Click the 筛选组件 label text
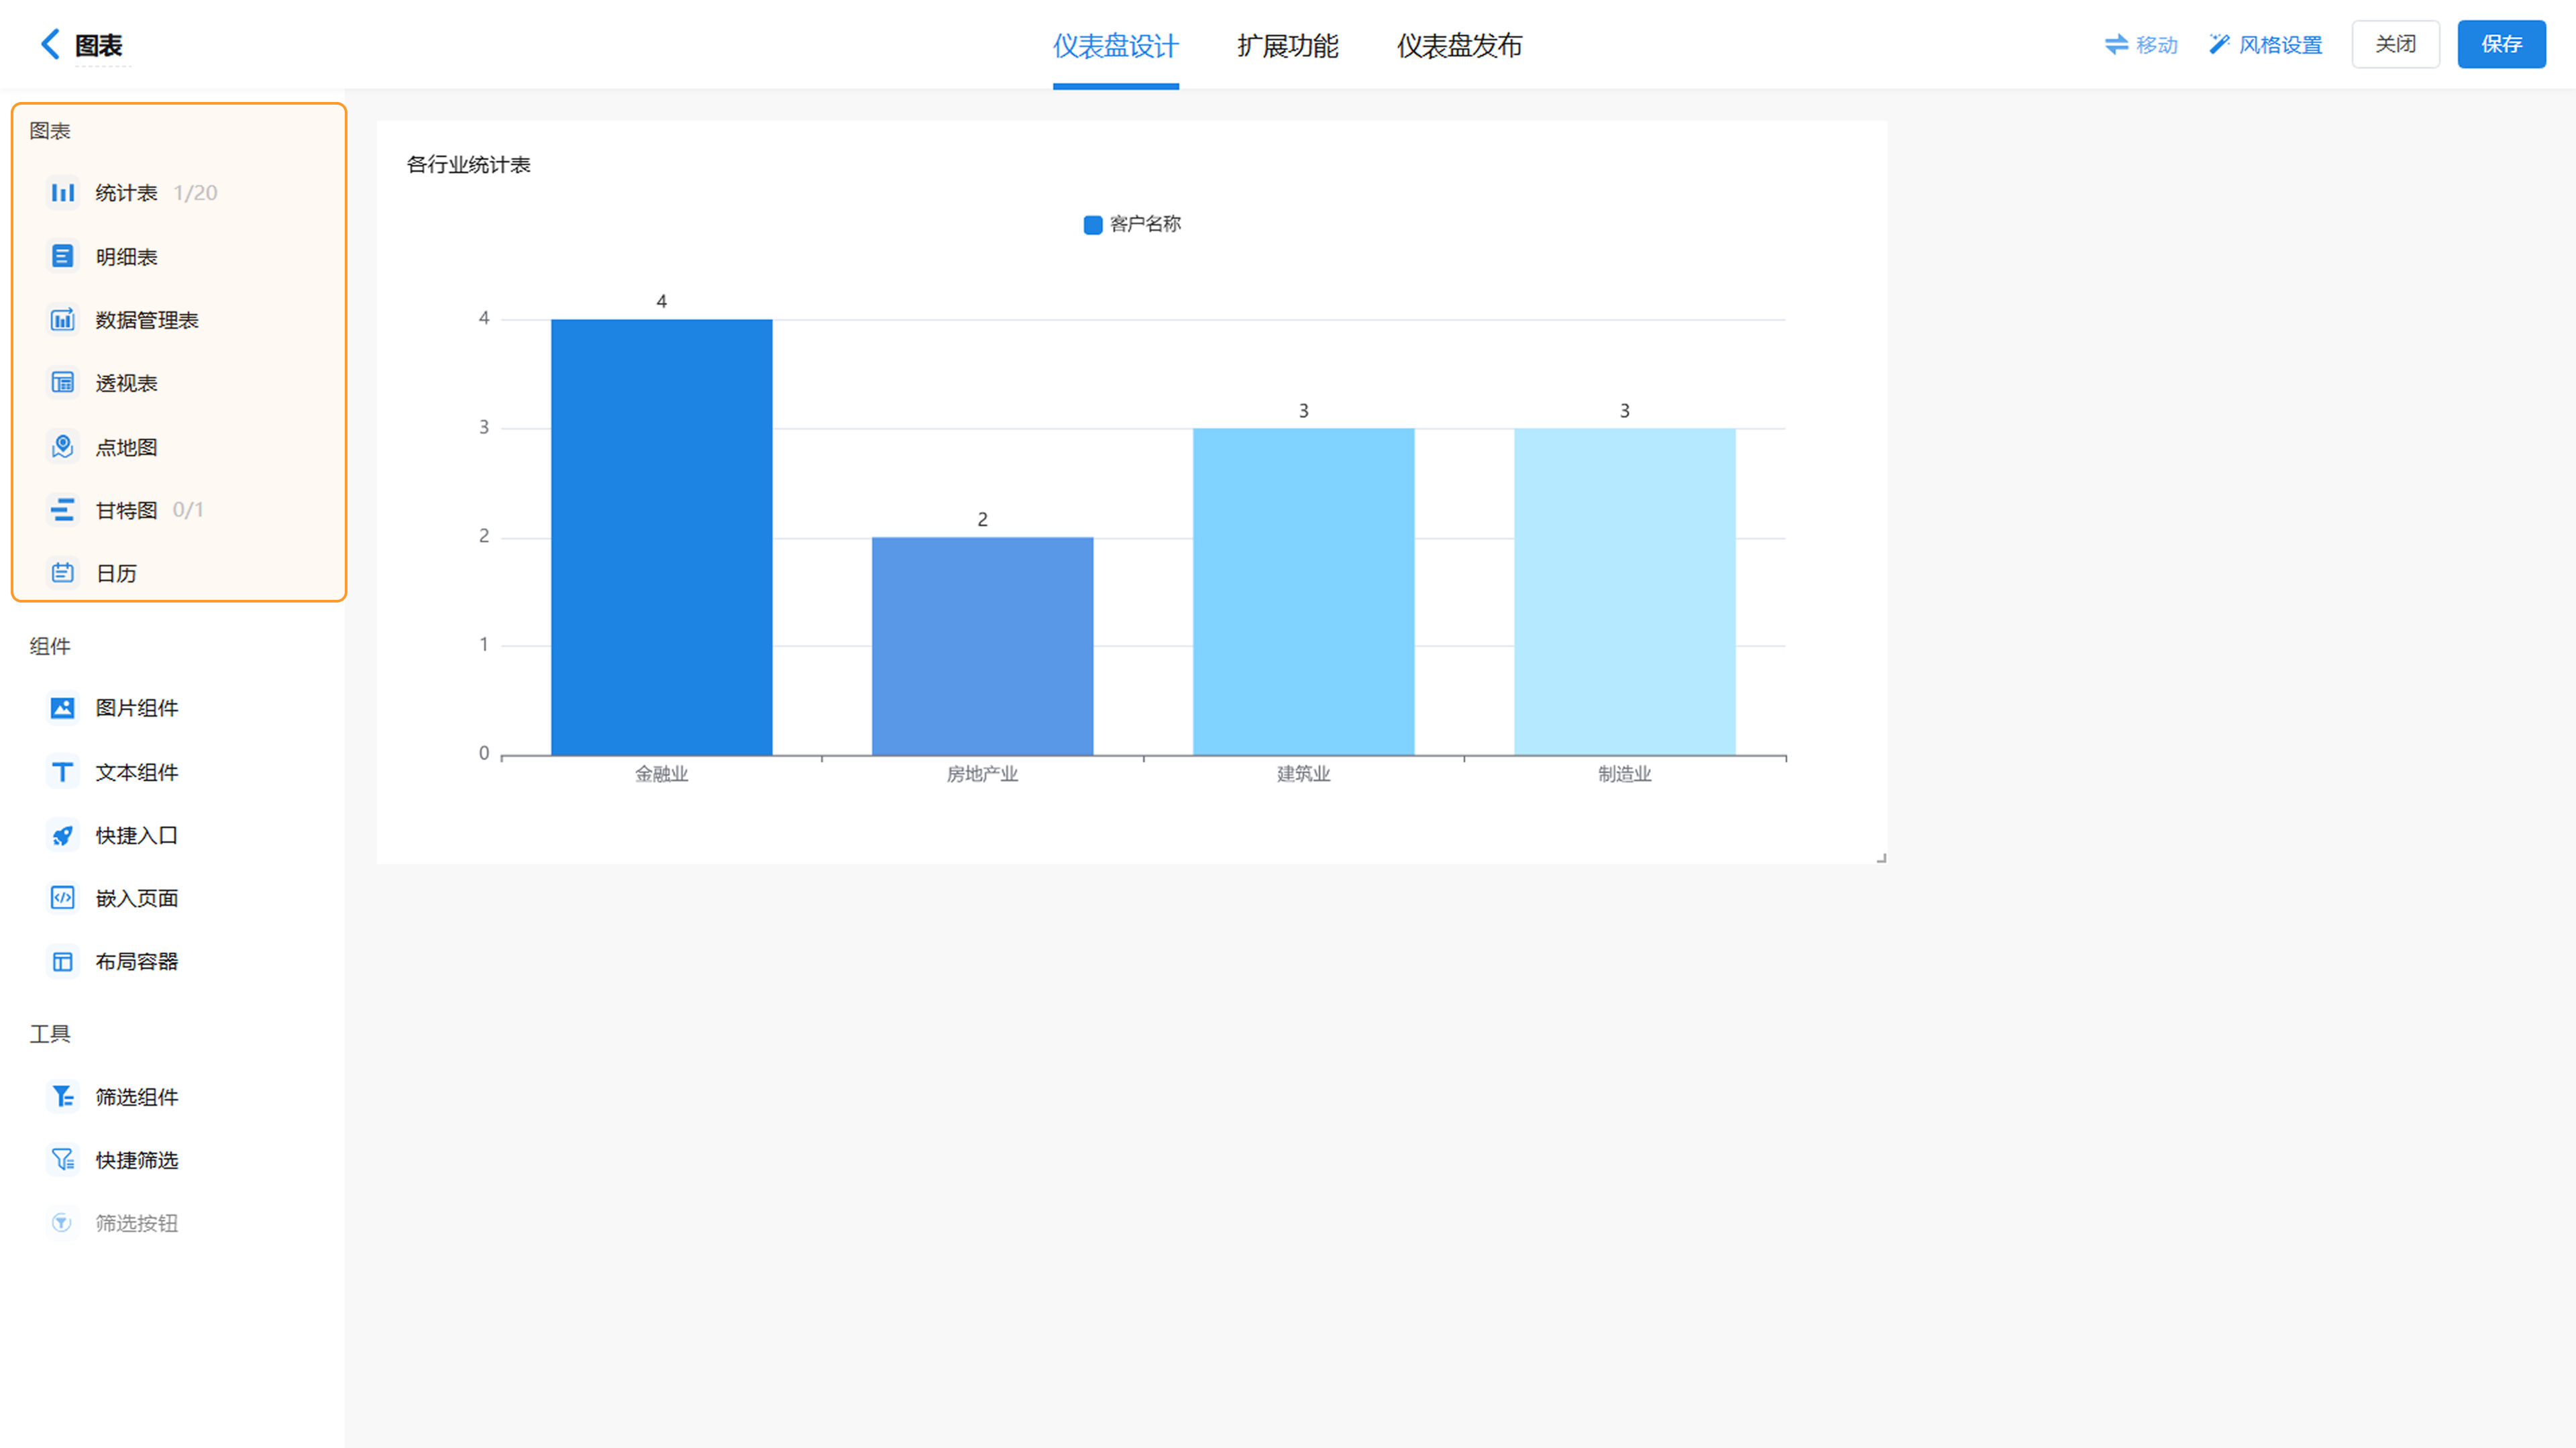Screen dimensions: 2576x1448 click(137, 1097)
